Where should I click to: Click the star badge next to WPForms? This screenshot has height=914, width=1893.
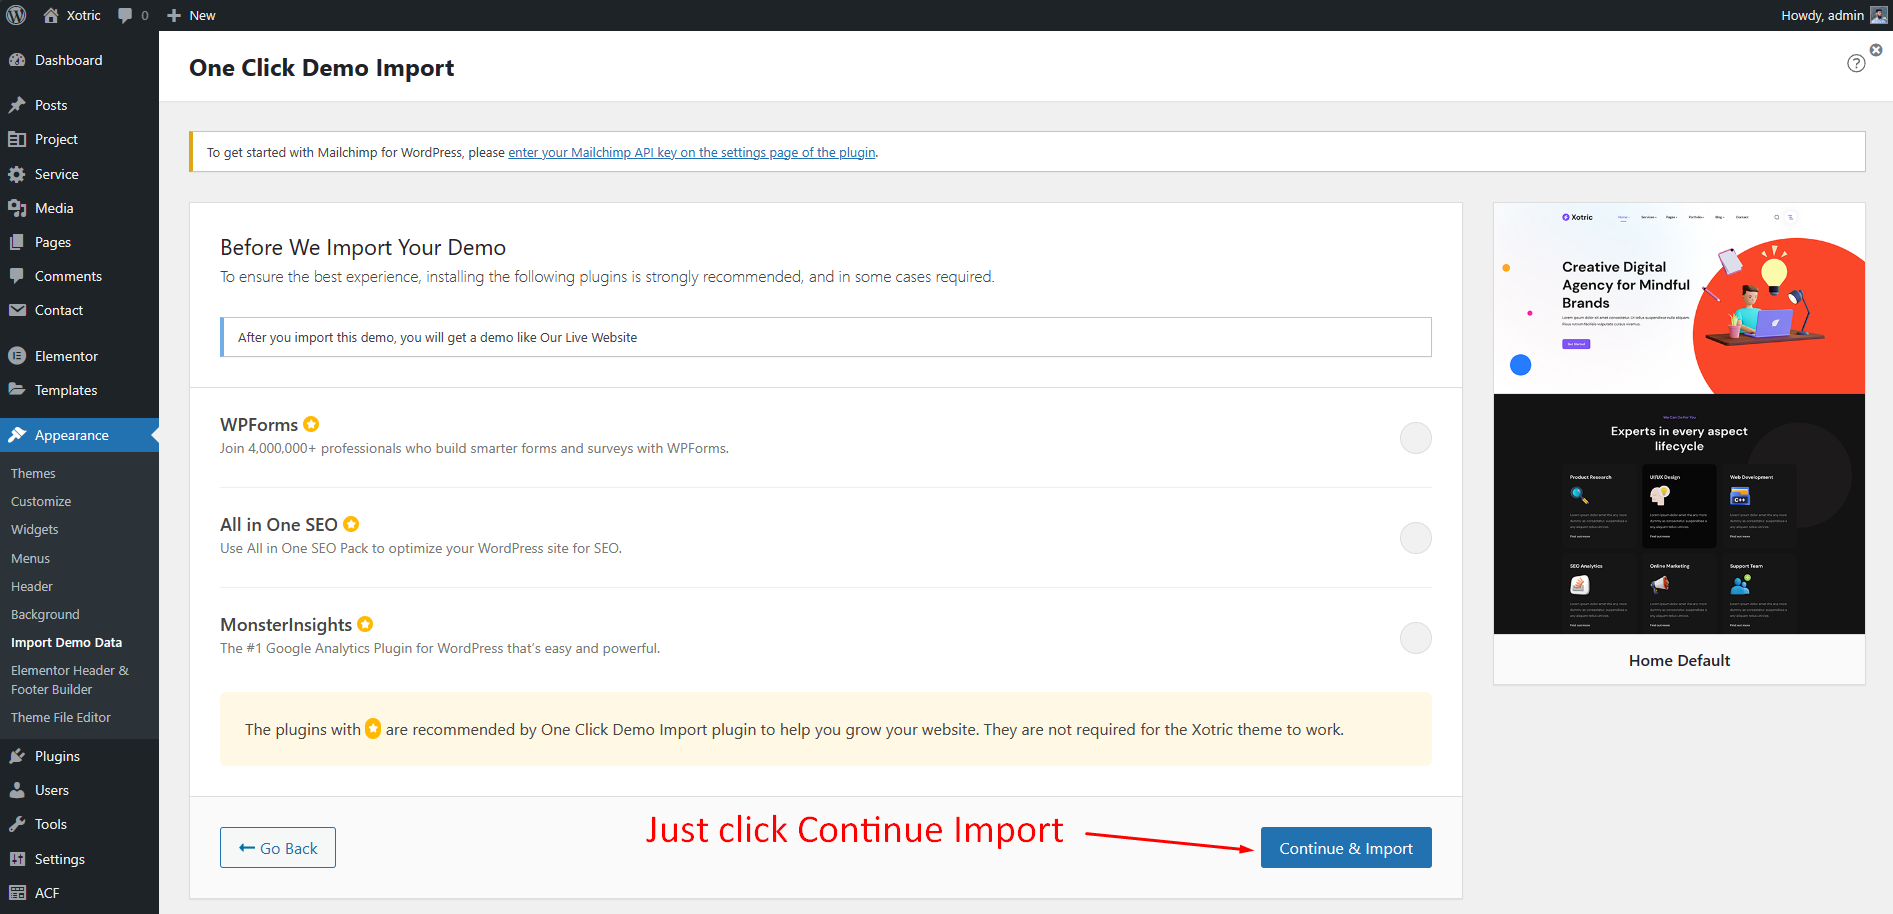311,424
